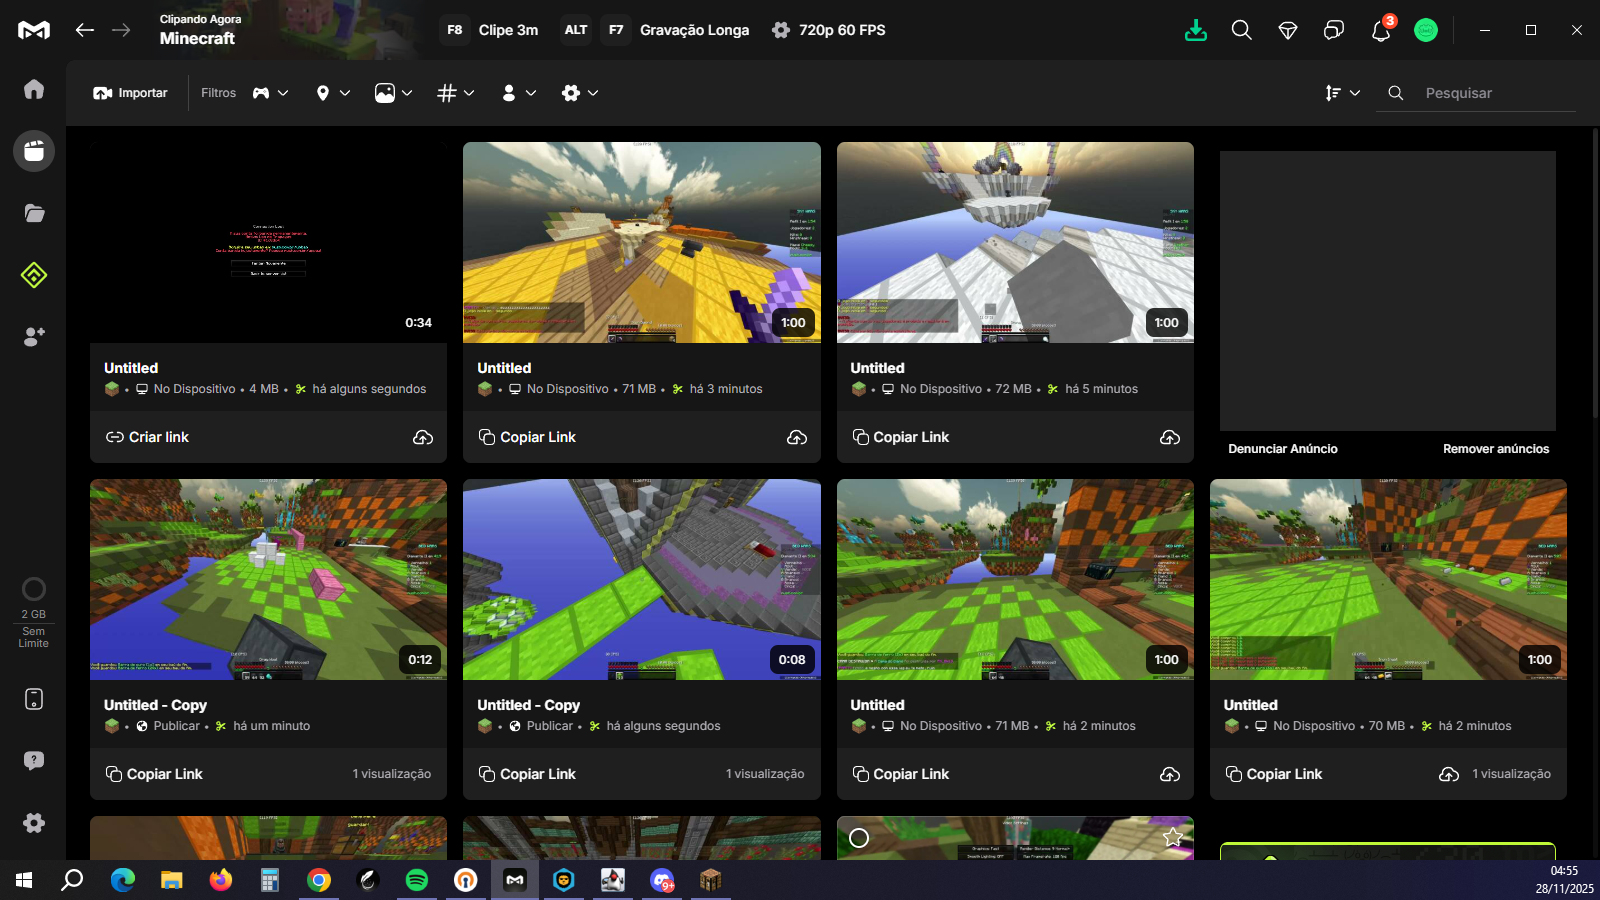Click the green download icon in header
Screen dimensions: 1600x900
(1196, 30)
